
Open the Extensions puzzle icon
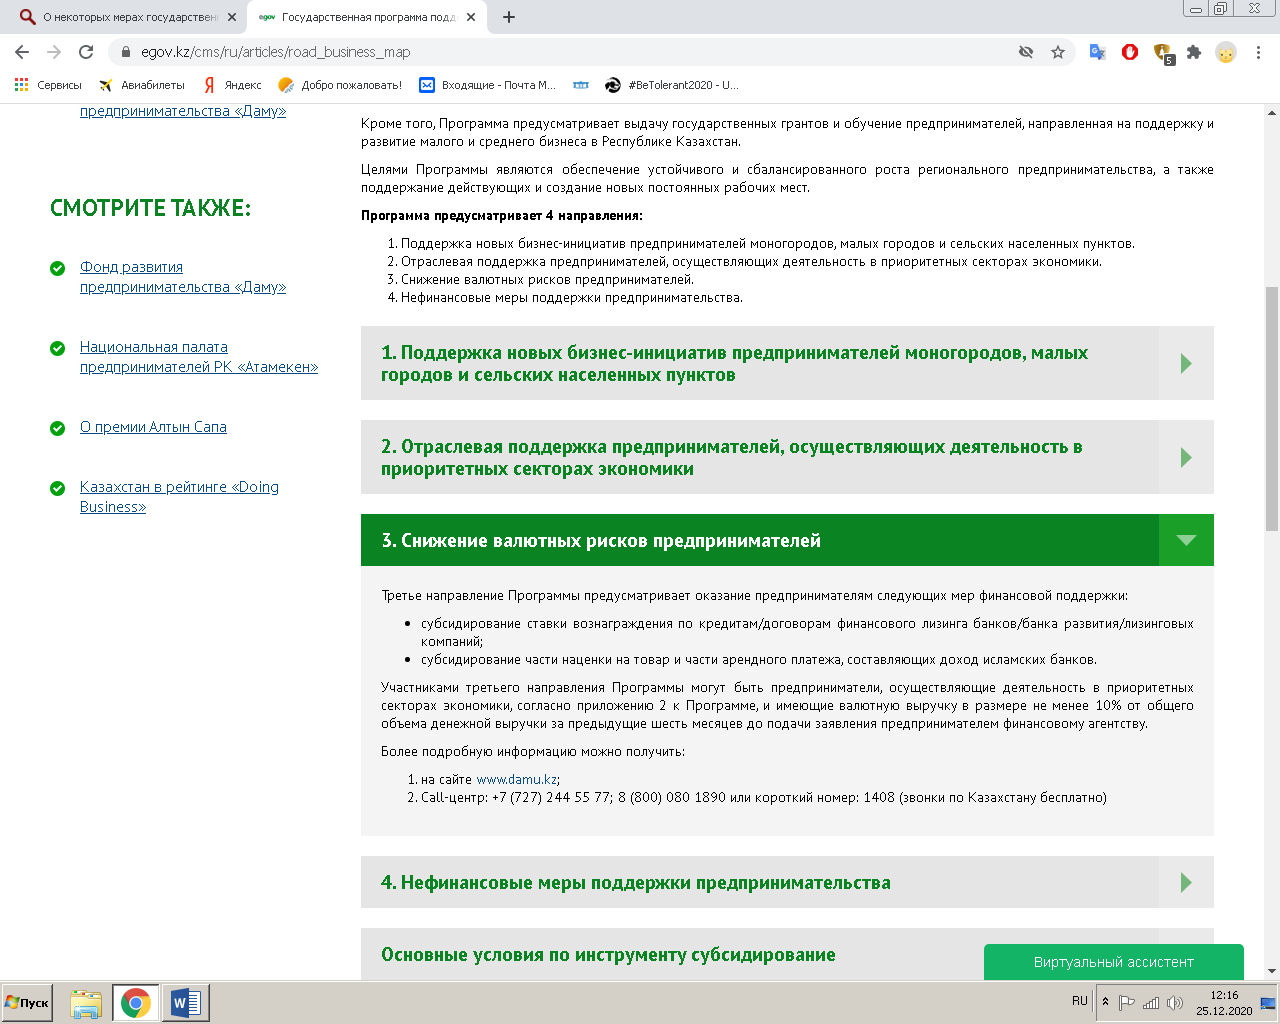[1194, 52]
